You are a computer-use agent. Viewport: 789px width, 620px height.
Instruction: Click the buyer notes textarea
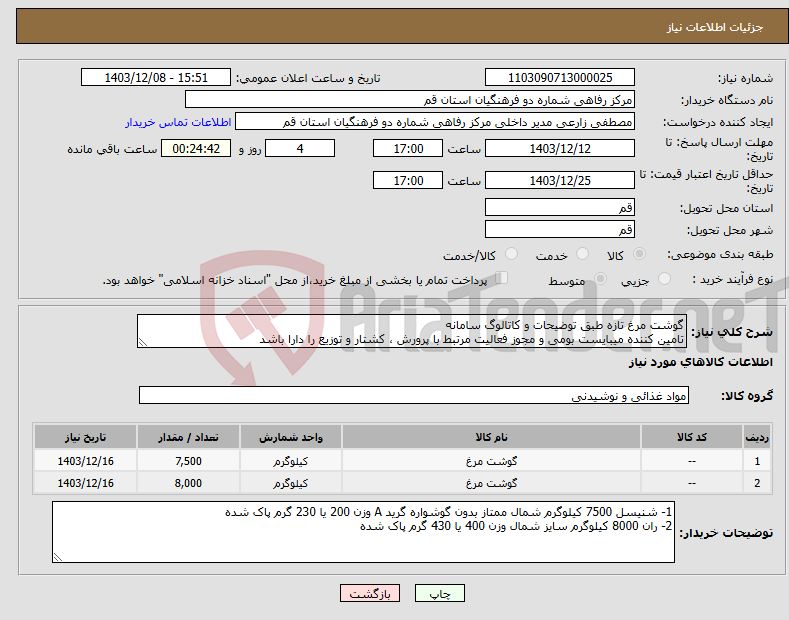point(363,532)
